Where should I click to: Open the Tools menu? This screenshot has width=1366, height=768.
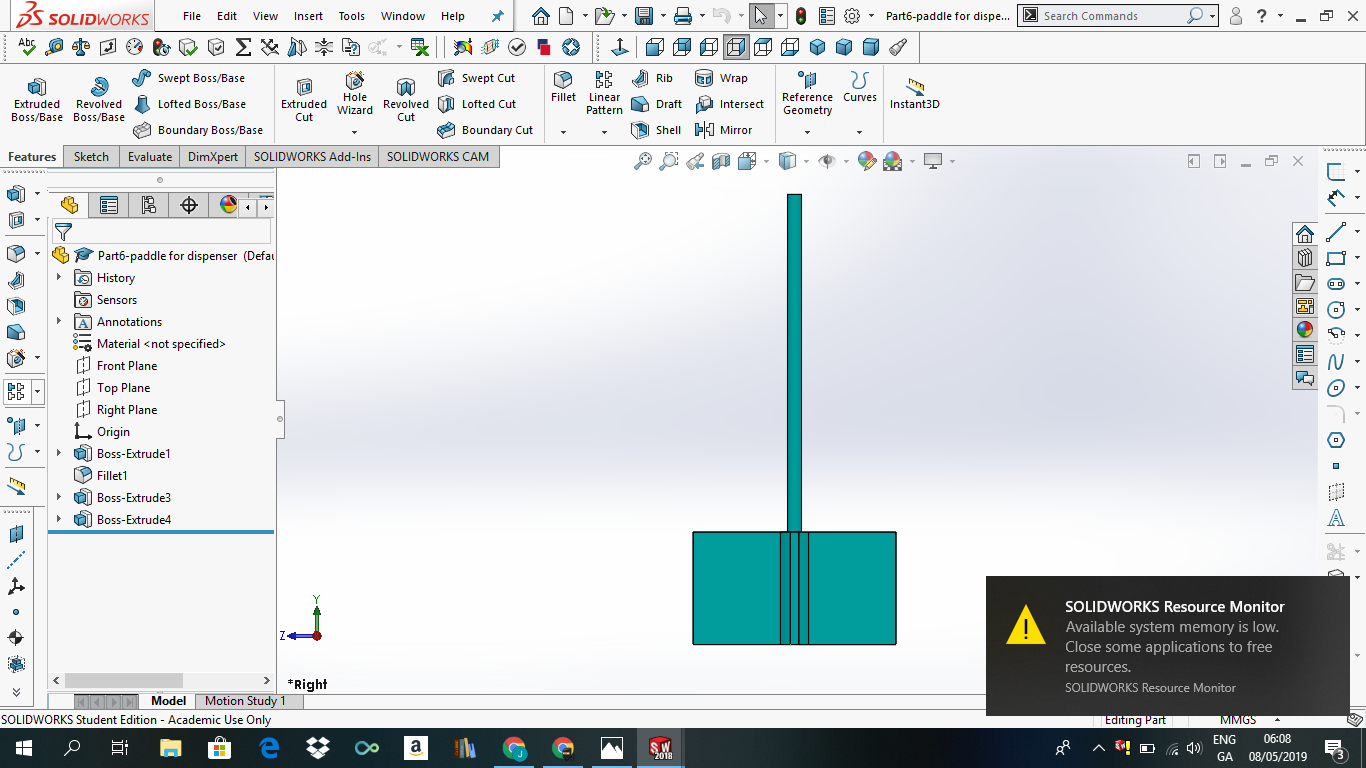point(351,16)
